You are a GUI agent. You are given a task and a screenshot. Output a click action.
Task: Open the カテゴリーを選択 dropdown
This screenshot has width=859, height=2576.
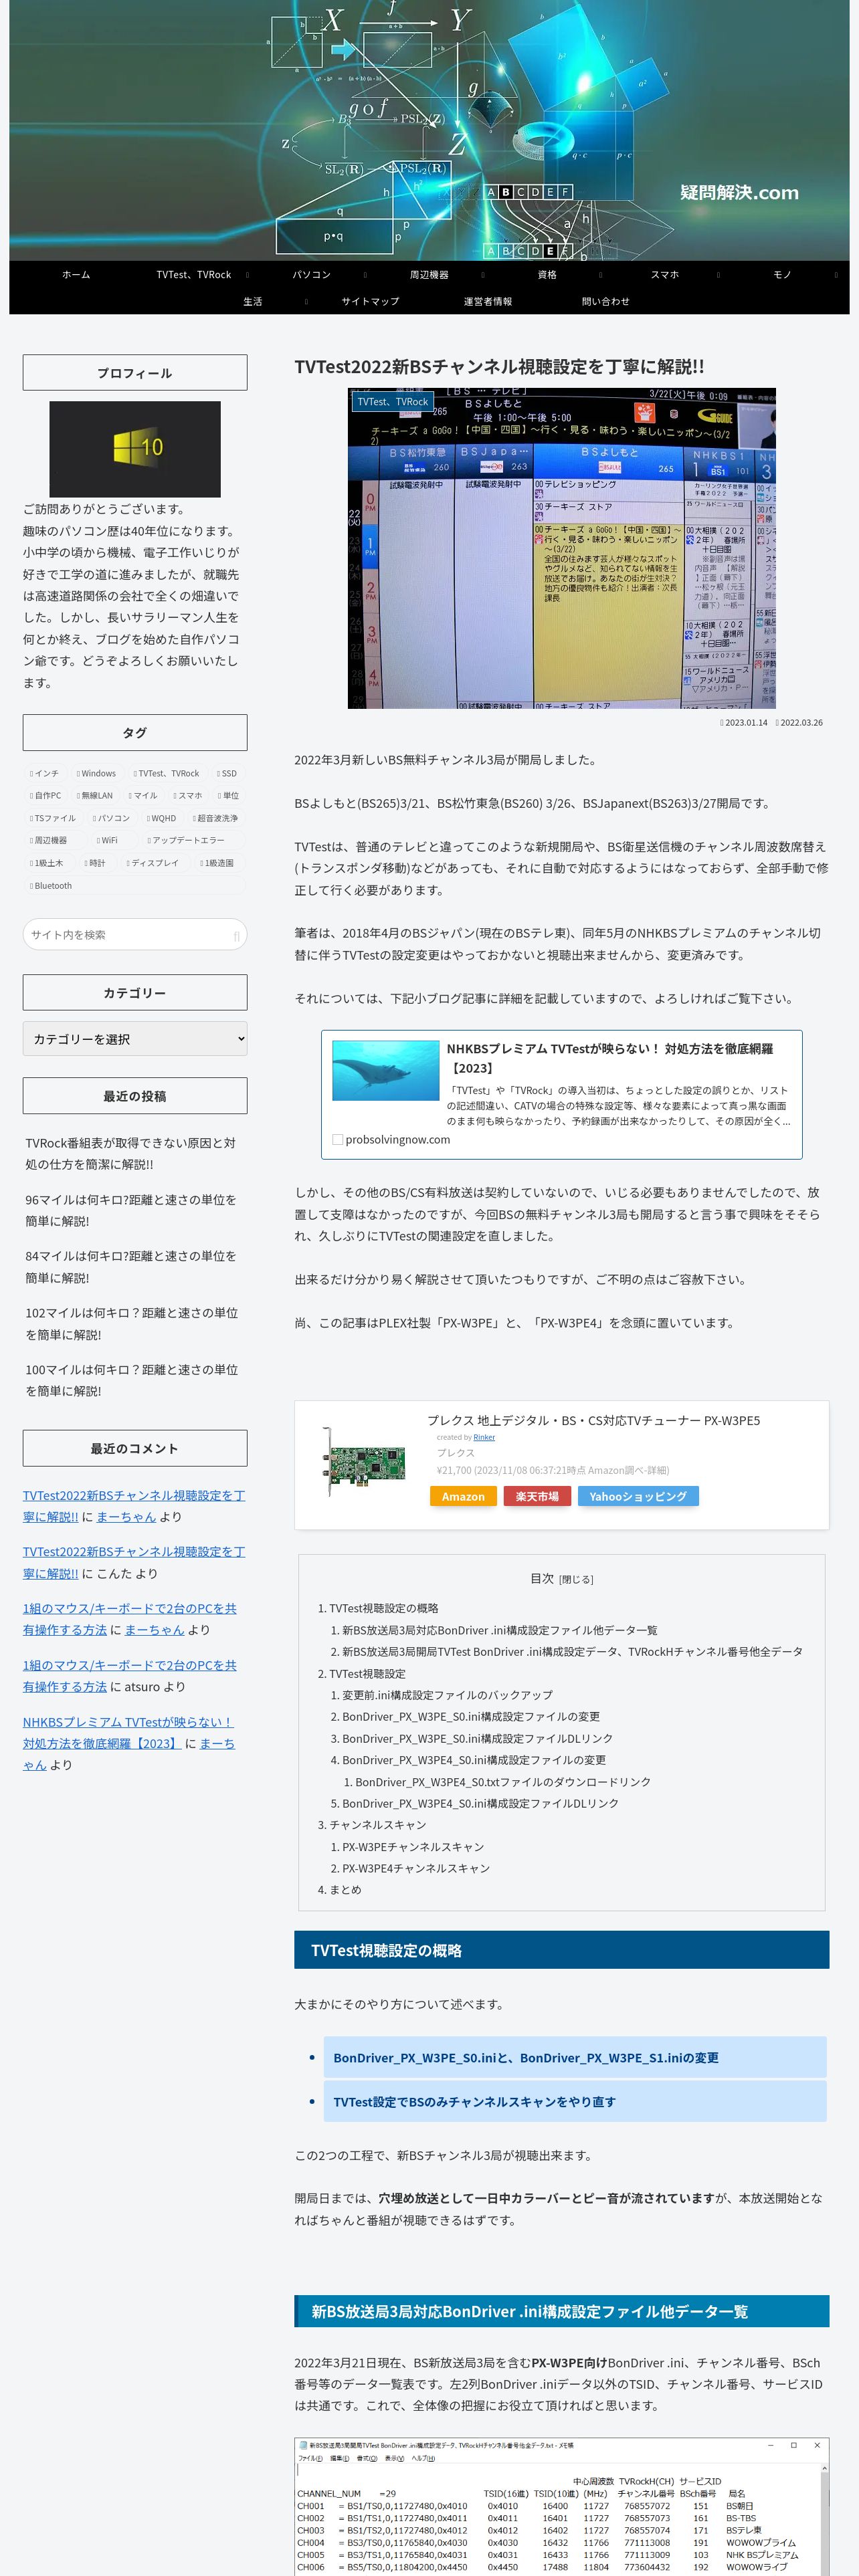[135, 1039]
